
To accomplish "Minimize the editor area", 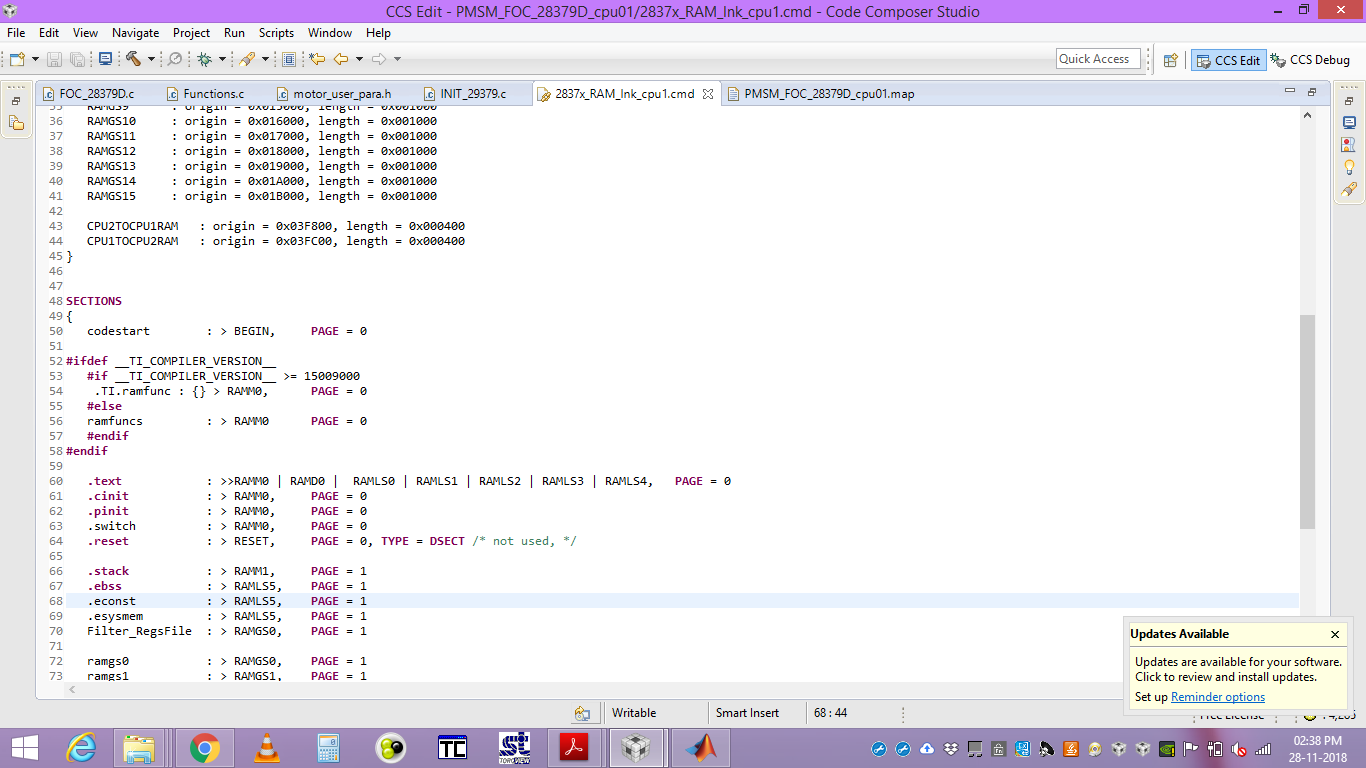I will click(1290, 91).
